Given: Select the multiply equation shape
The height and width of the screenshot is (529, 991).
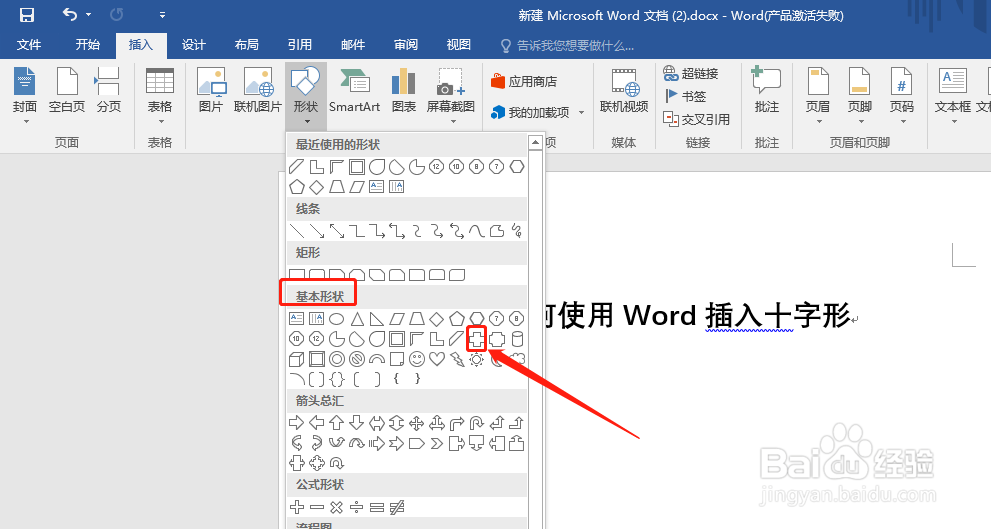Looking at the screenshot, I should pos(337,507).
